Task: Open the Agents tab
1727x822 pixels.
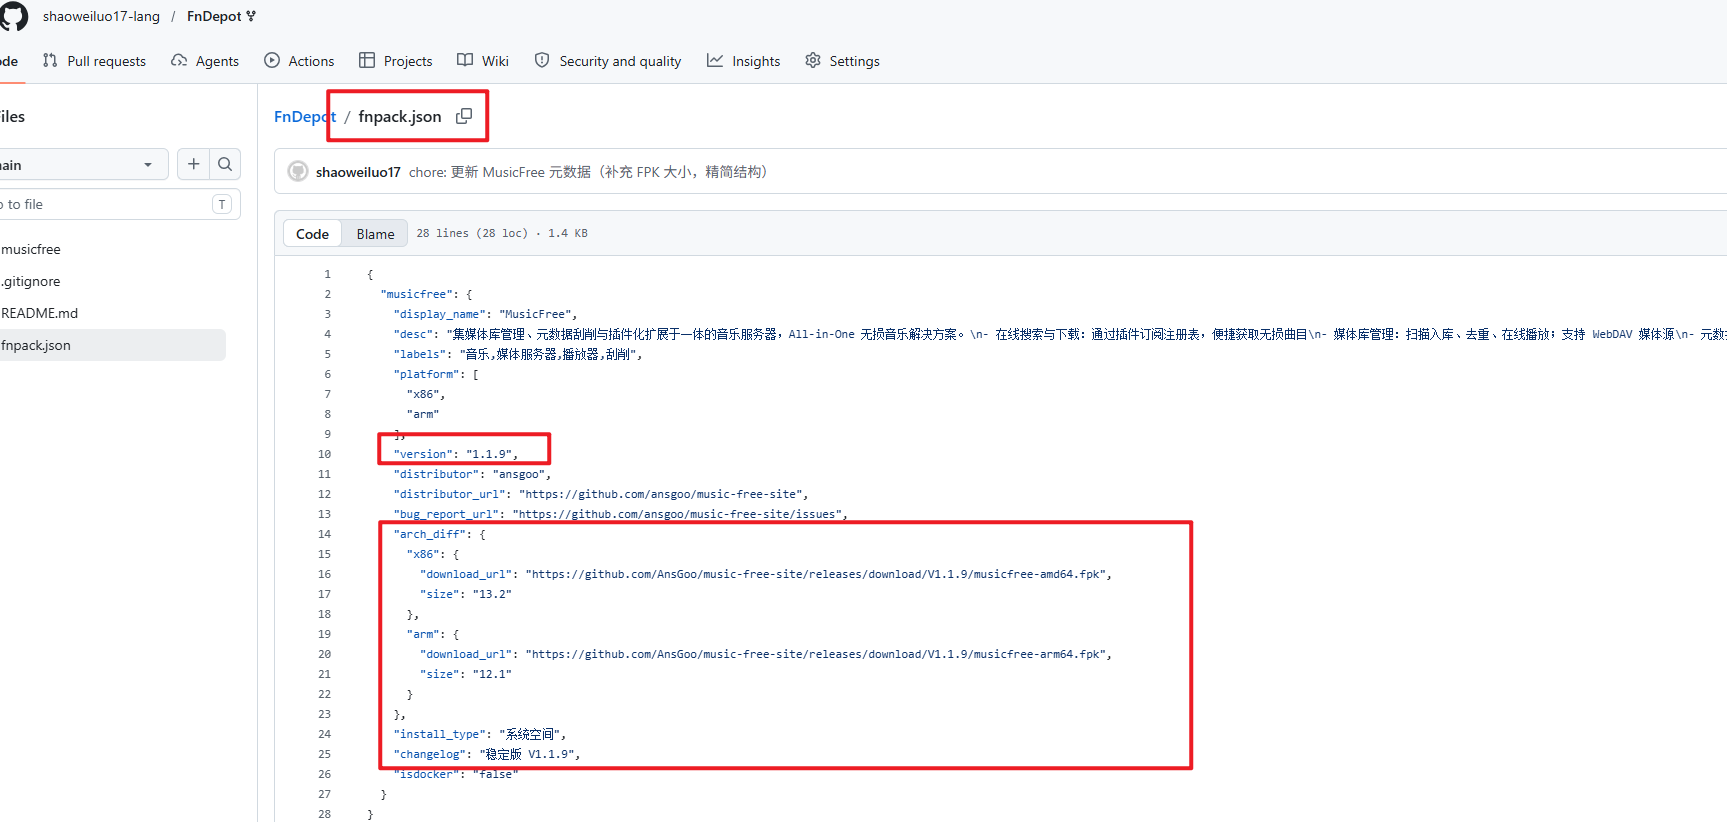Action: pos(205,61)
